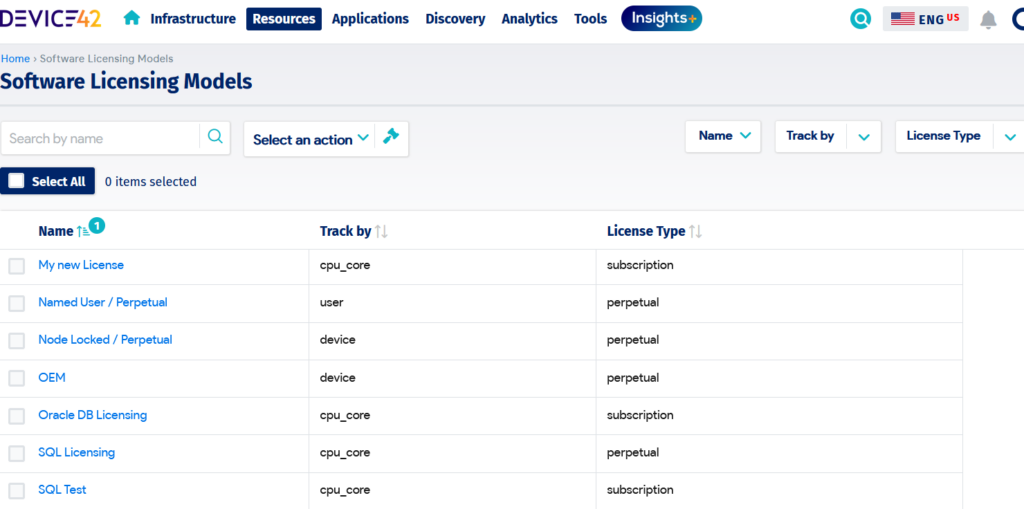Open the notifications bell
The image size is (1024, 509).
click(x=988, y=20)
